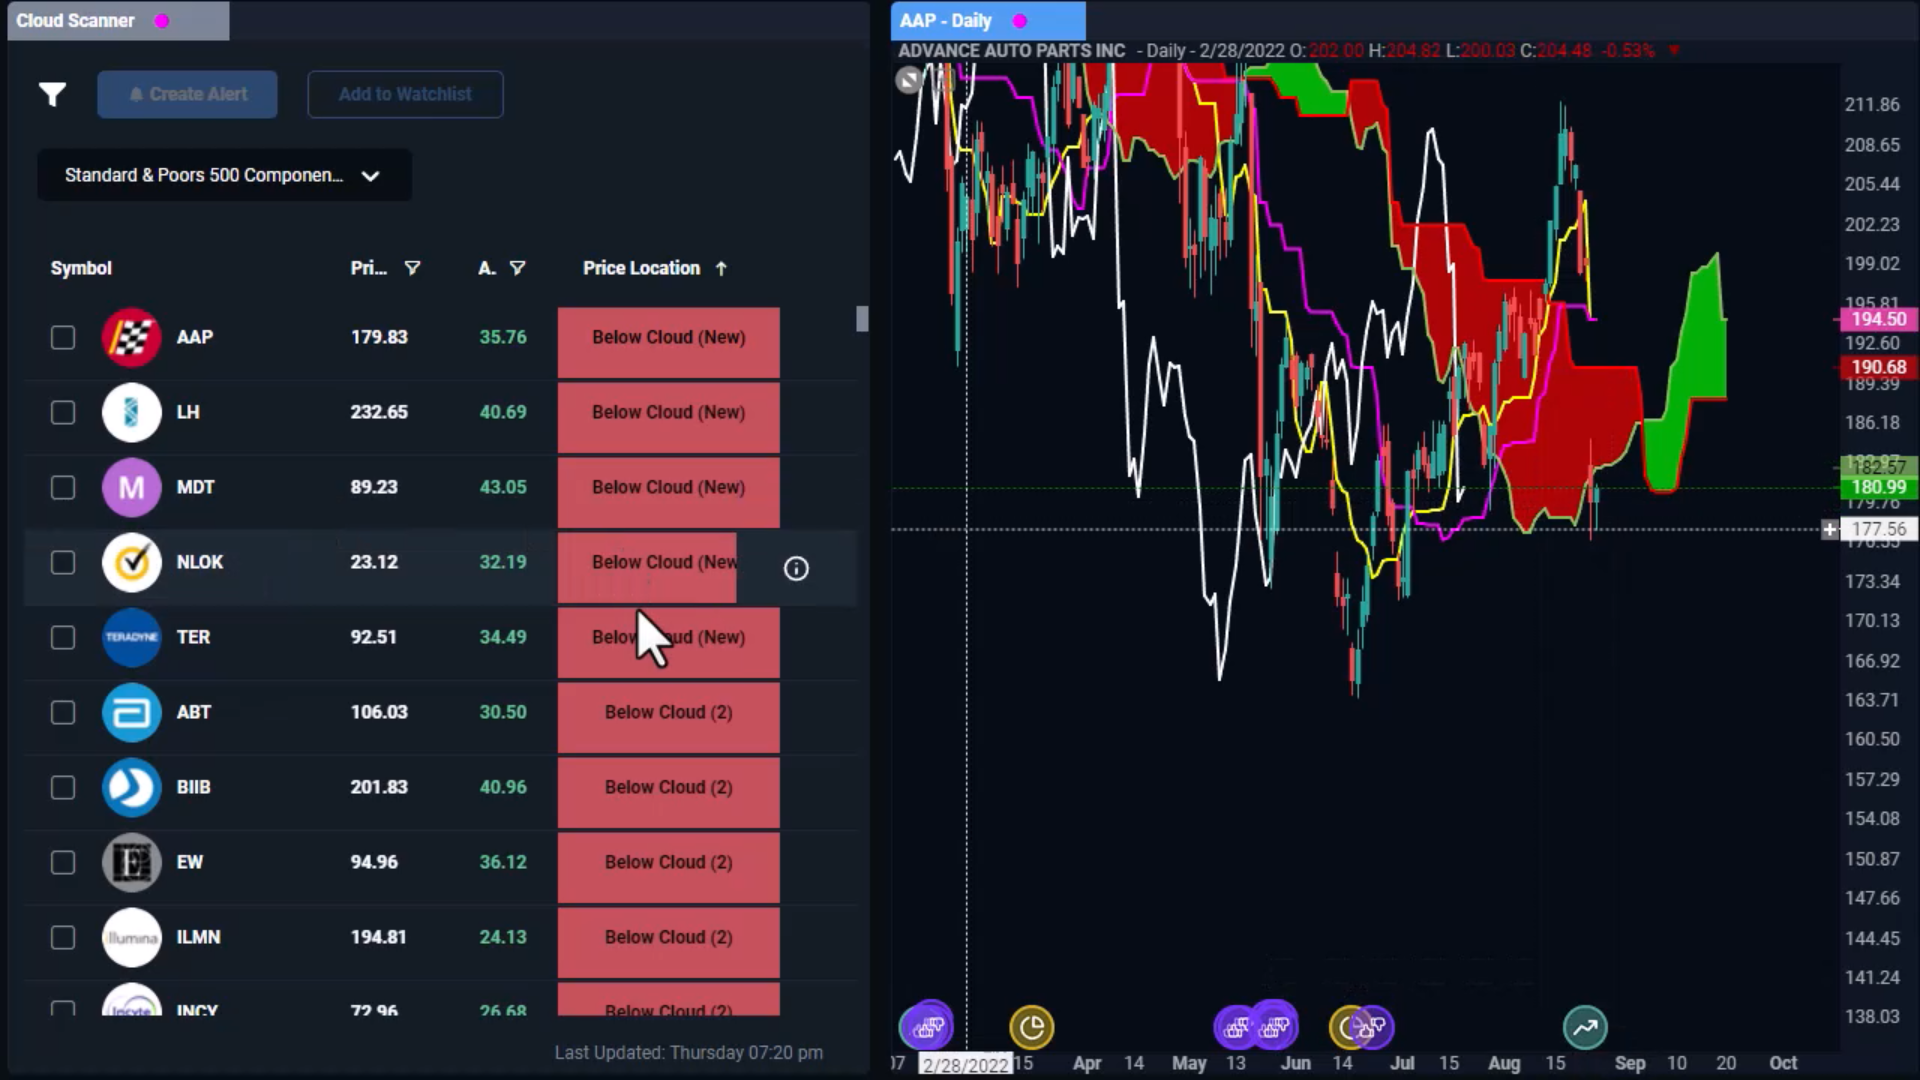Screen dimensions: 1920x1080
Task: Click the NLOK company logo
Action: (131, 562)
